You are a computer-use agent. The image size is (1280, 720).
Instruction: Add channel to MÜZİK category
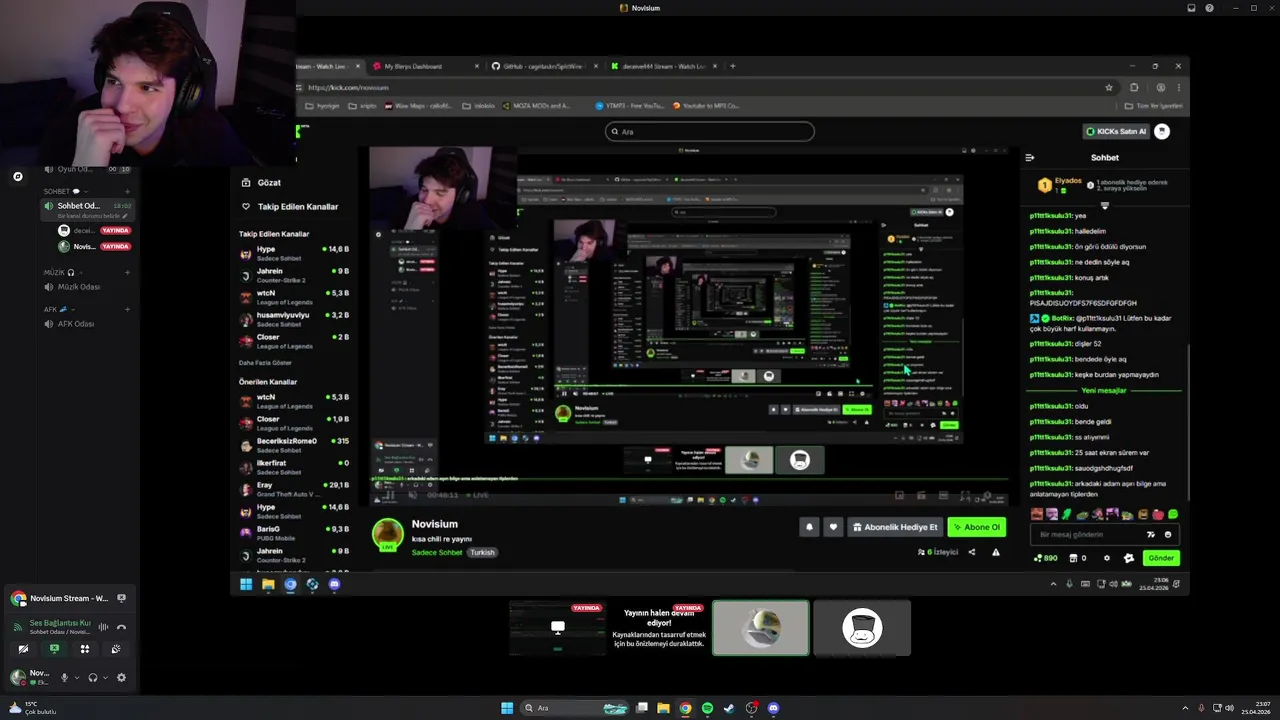coord(127,272)
